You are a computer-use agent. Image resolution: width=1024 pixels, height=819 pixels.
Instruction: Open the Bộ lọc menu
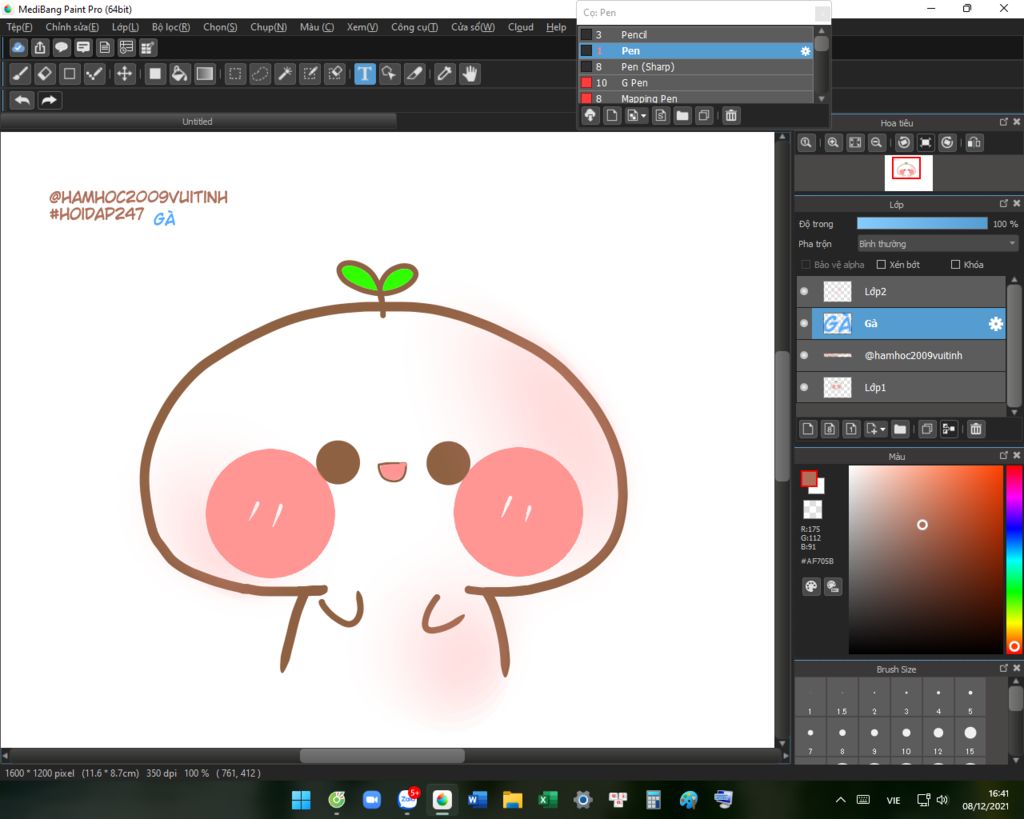click(x=170, y=27)
